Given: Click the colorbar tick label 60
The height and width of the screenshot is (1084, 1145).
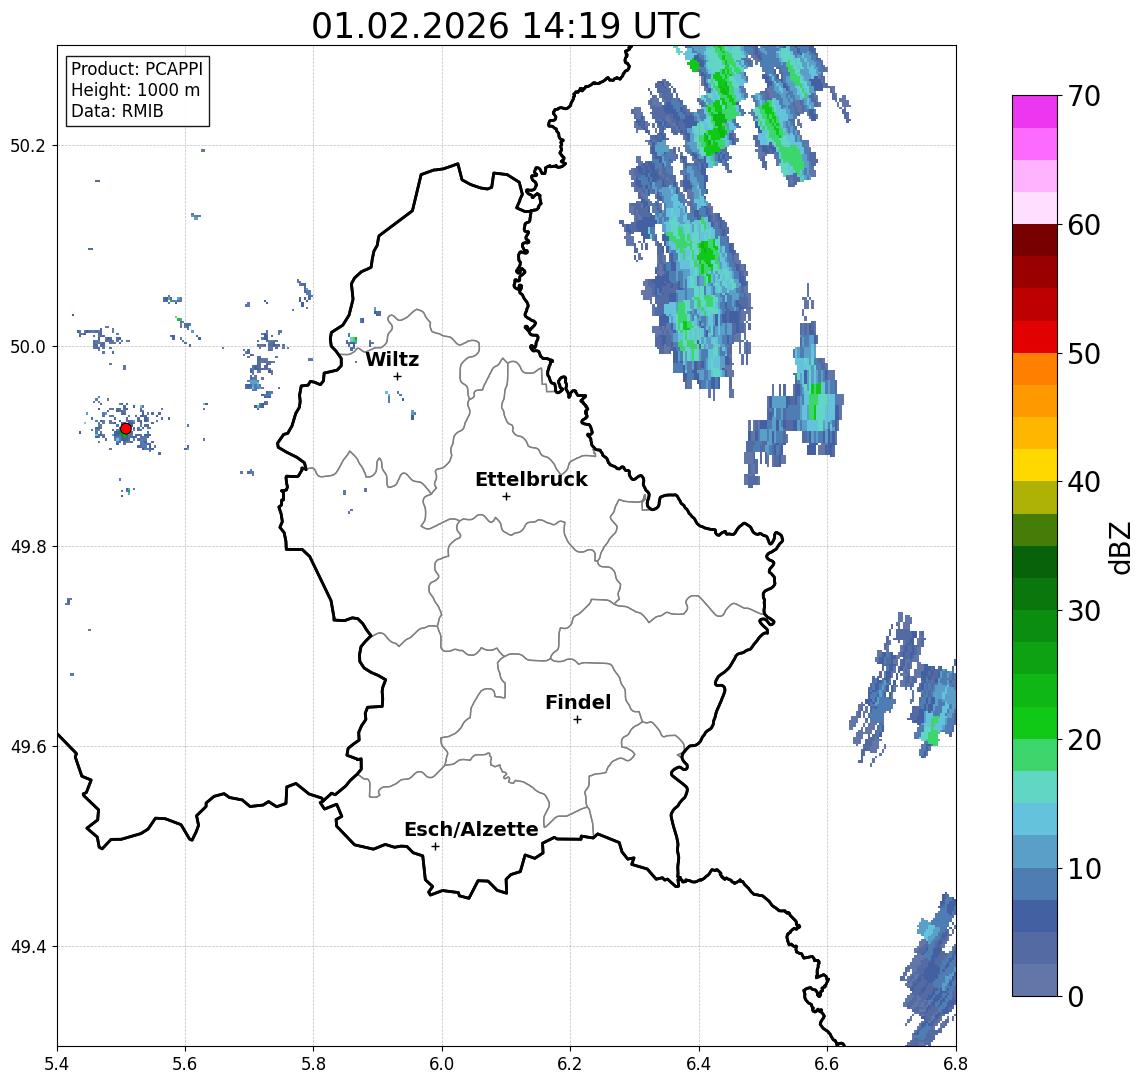Looking at the screenshot, I should pos(1084,225).
